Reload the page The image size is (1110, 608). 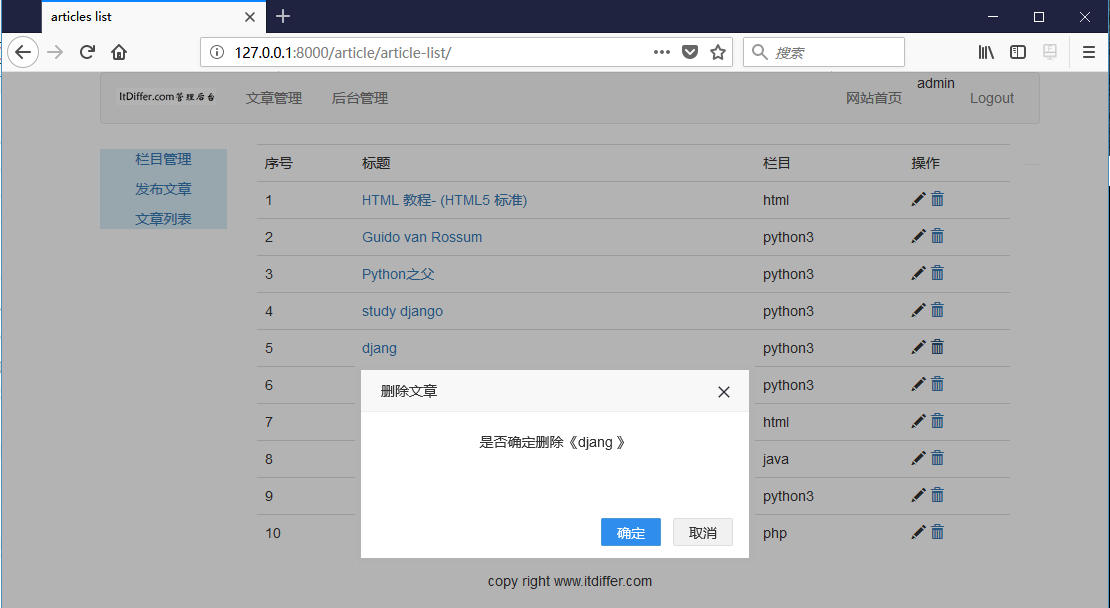(x=87, y=52)
